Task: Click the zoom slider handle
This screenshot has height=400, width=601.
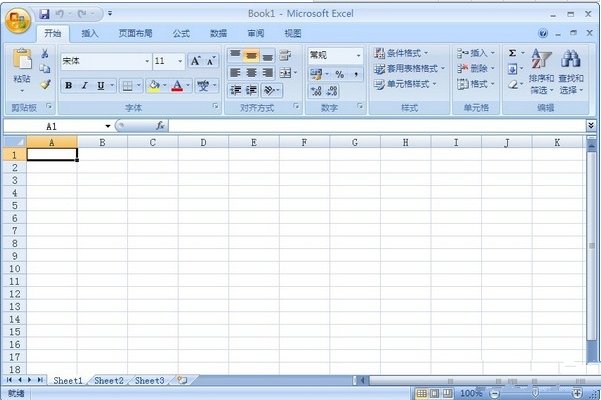Action: tap(535, 393)
